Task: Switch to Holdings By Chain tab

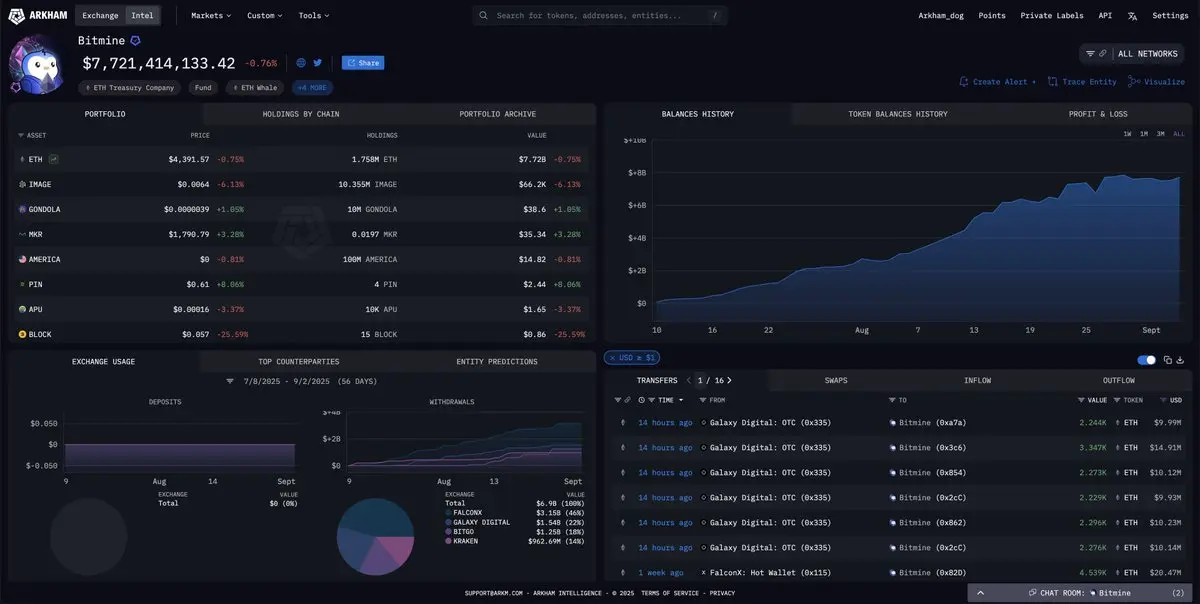Action: pos(301,114)
